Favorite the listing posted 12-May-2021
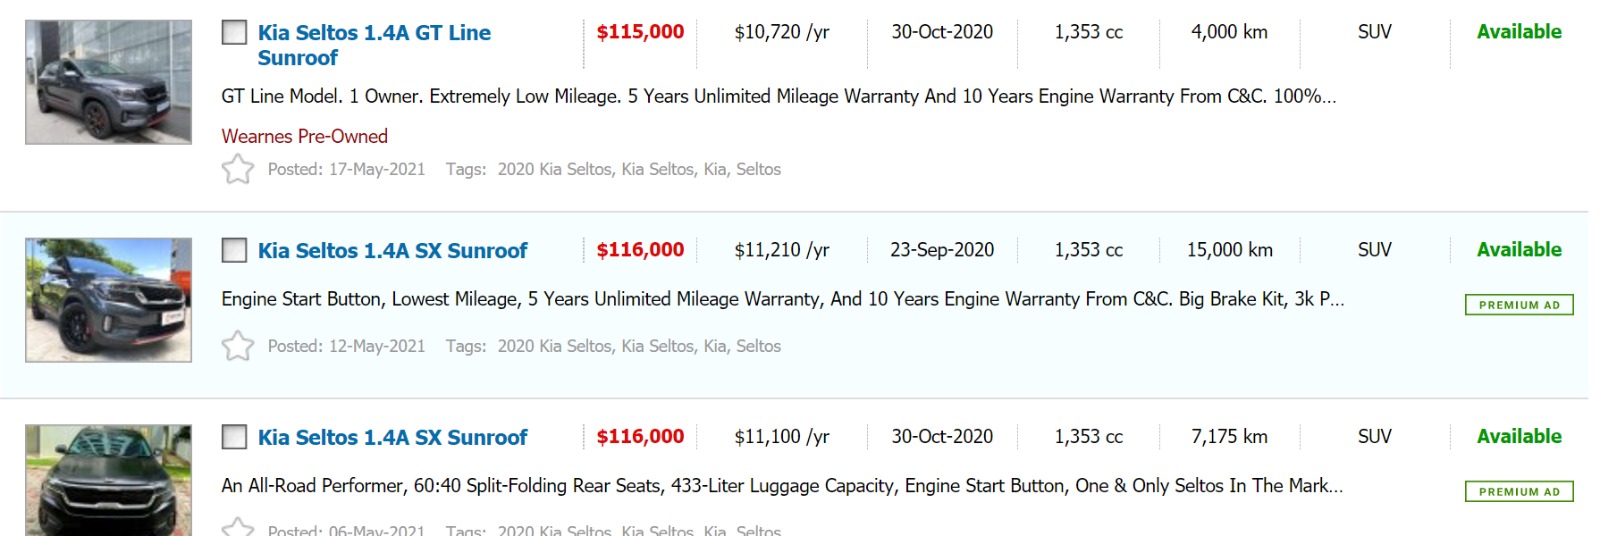This screenshot has height=536, width=1600. tap(238, 346)
